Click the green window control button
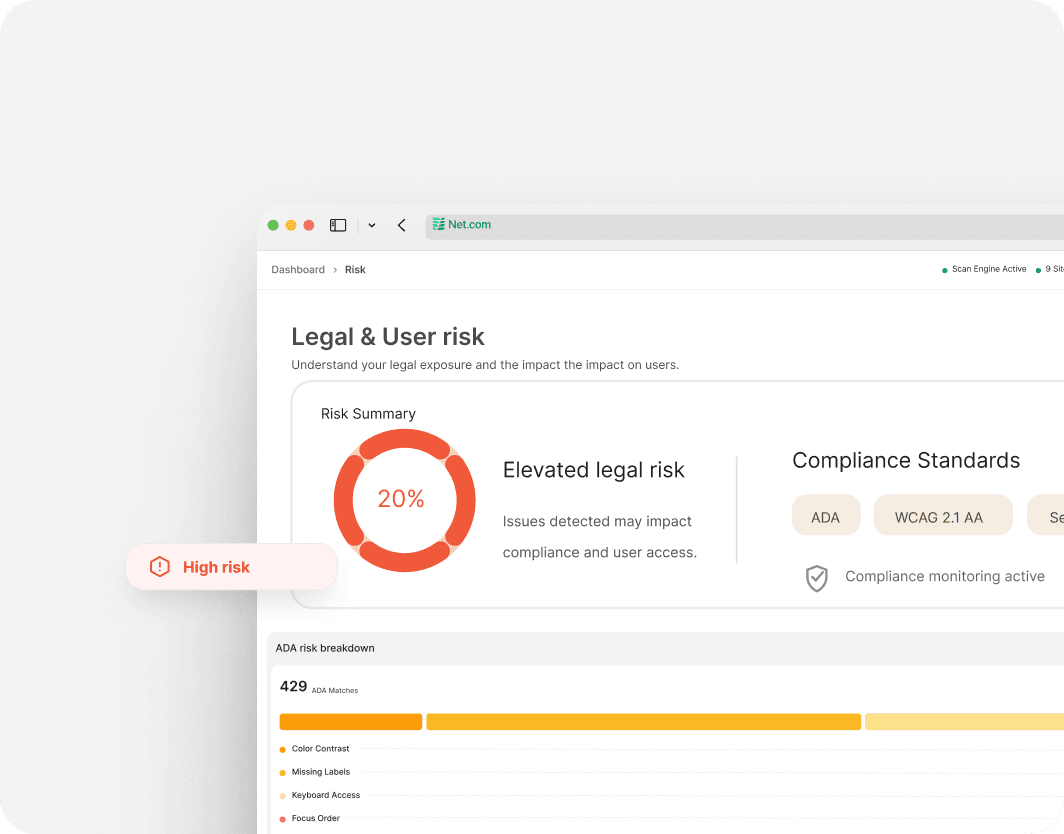The image size is (1064, 834). click(273, 225)
